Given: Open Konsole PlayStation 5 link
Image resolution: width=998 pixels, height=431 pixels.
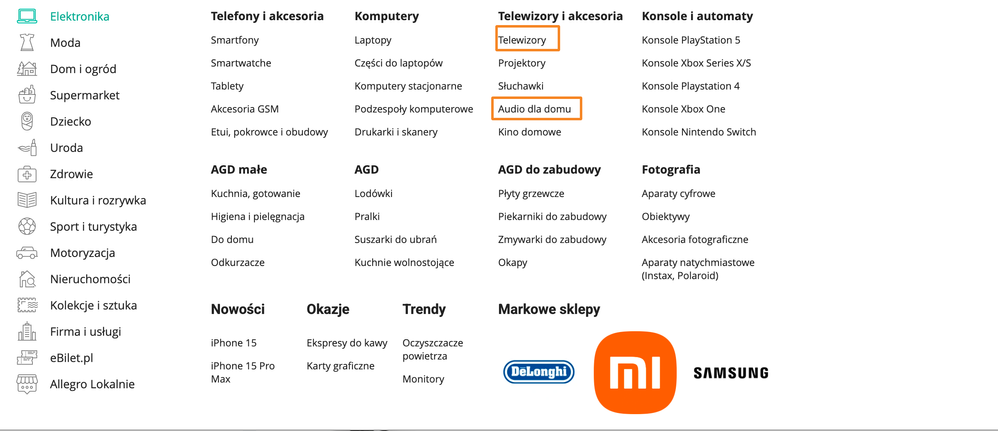Looking at the screenshot, I should 691,40.
